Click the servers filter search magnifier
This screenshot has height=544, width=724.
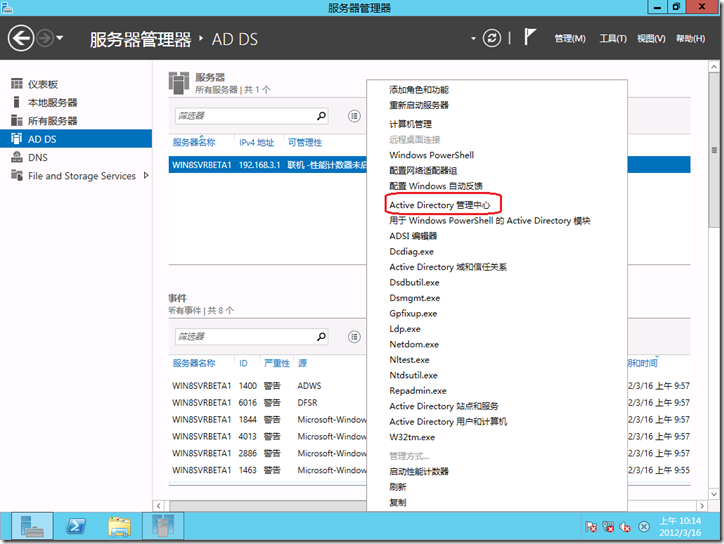tap(321, 116)
